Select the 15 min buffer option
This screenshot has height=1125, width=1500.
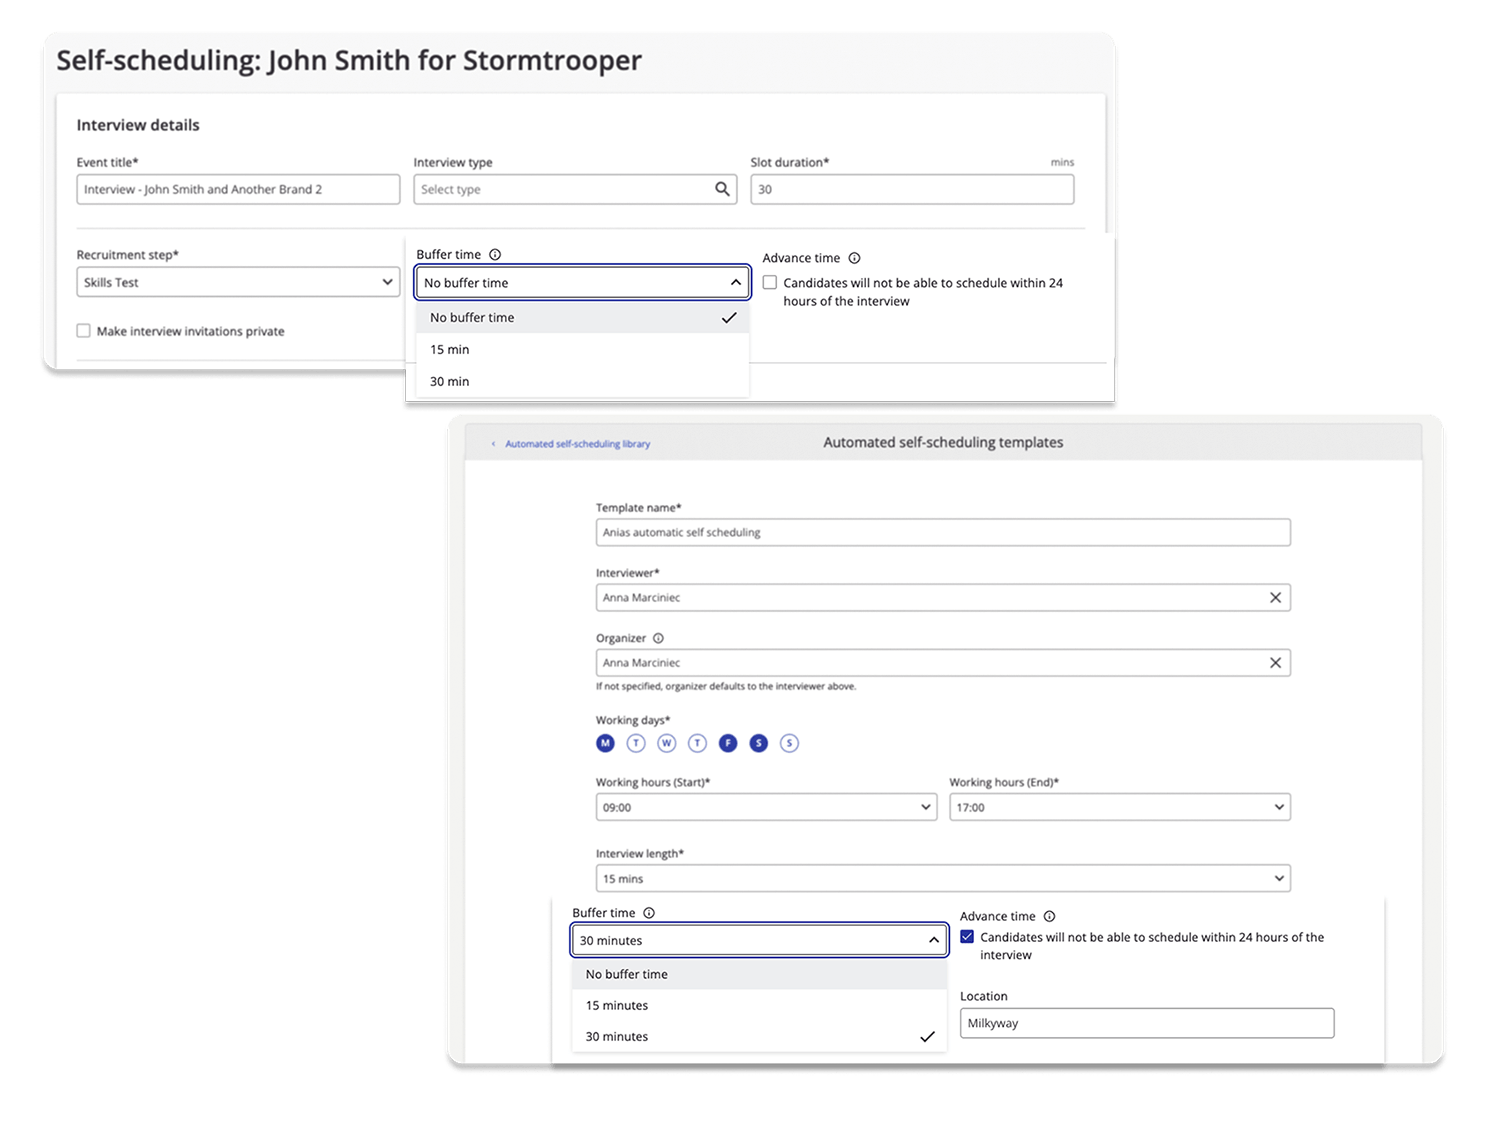pyautogui.click(x=450, y=350)
